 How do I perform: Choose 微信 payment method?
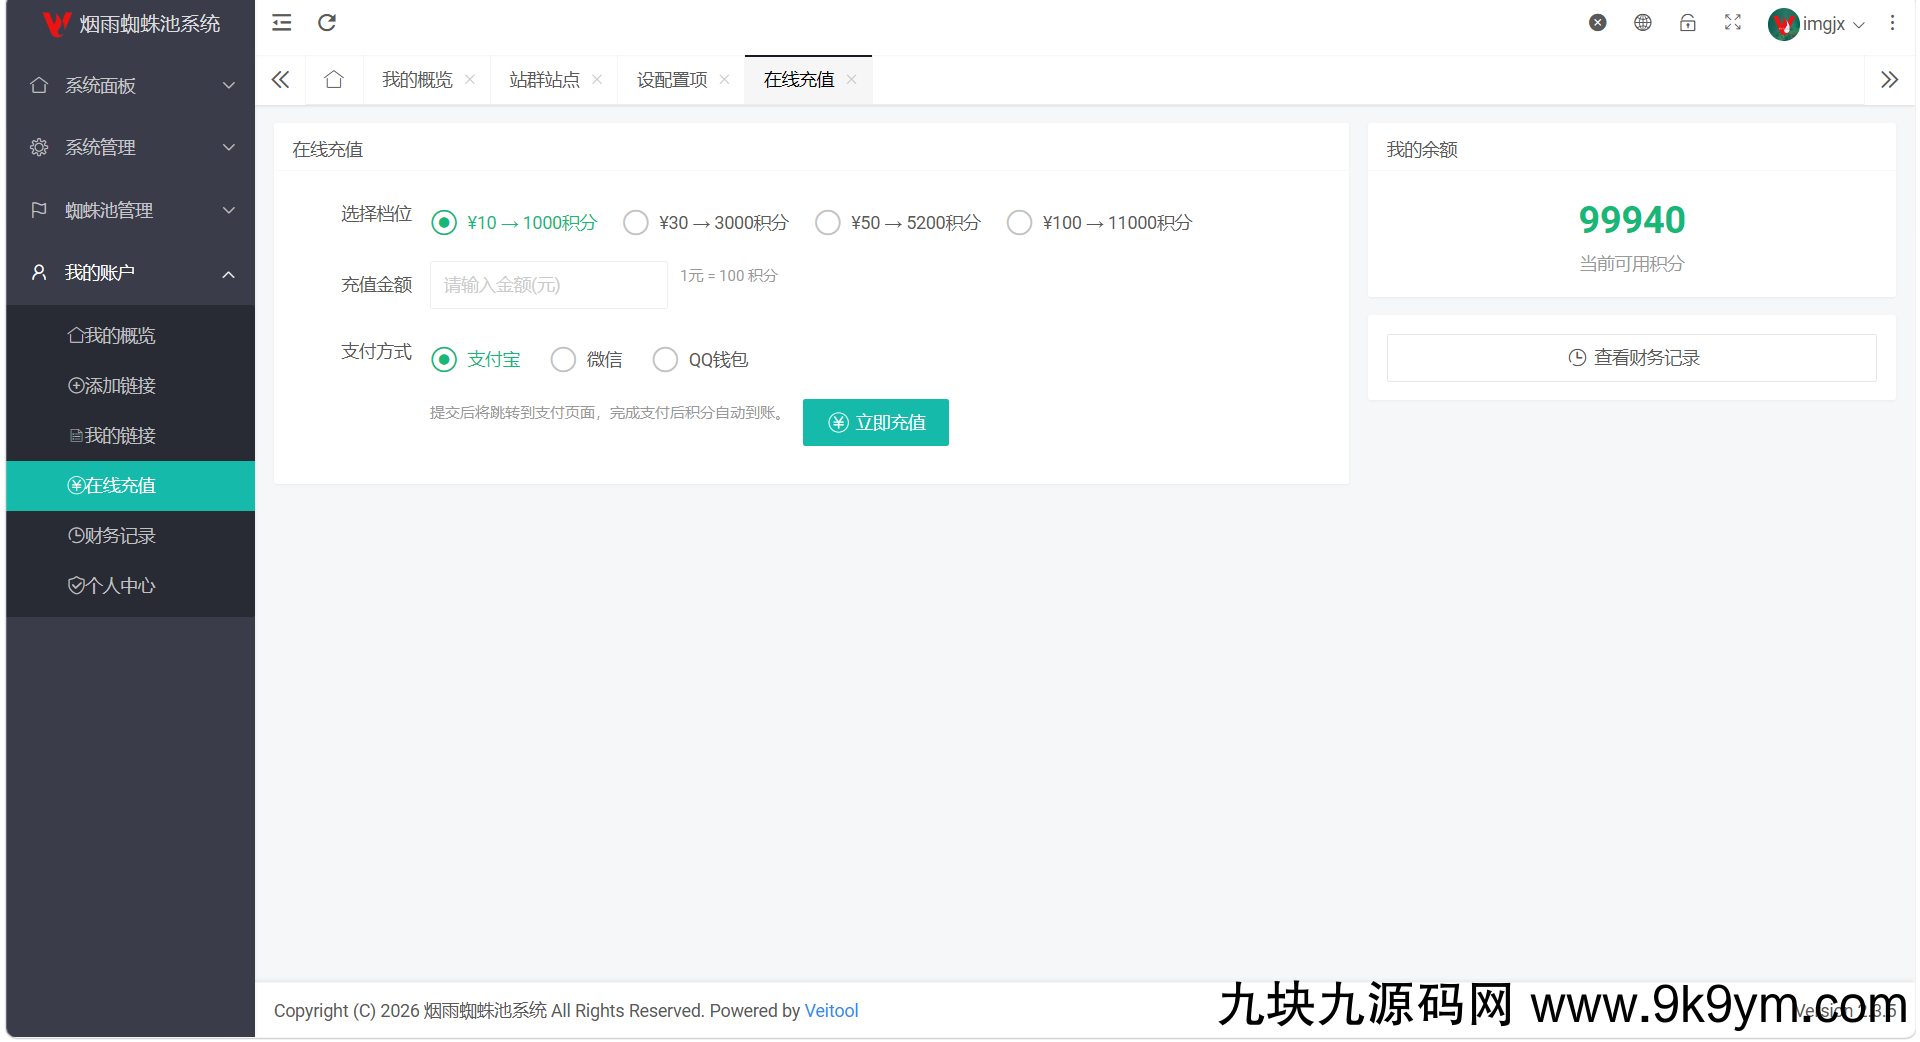tap(587, 360)
